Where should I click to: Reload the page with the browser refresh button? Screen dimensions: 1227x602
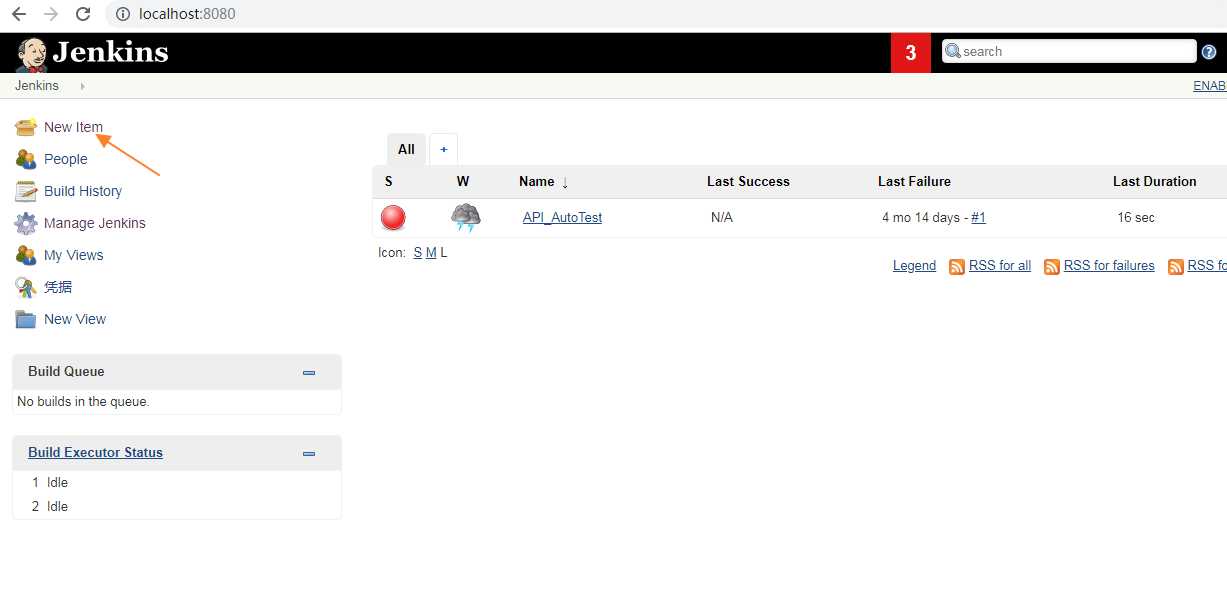[x=83, y=15]
